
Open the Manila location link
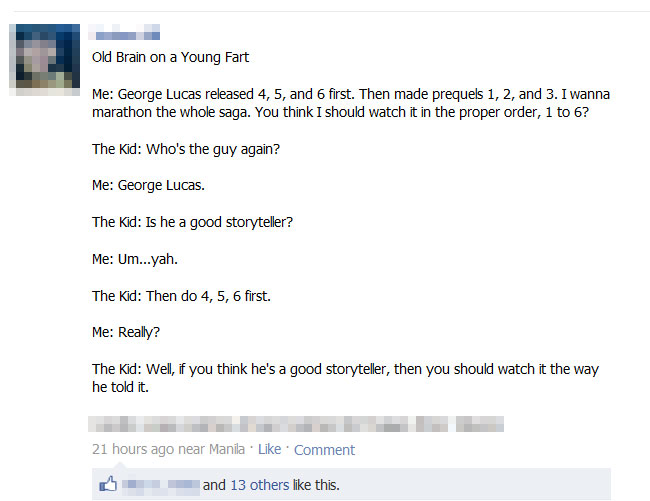226,450
